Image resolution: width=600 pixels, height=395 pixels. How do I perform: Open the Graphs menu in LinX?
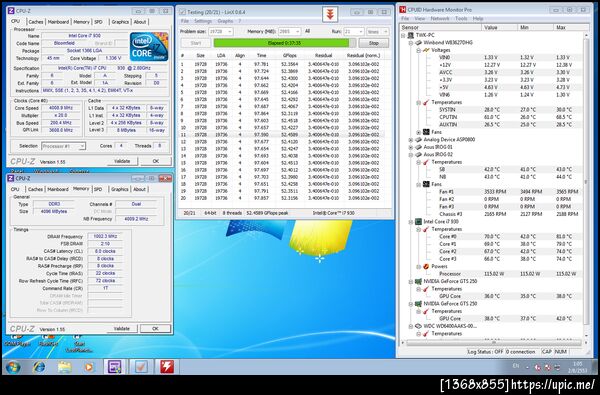tap(225, 21)
